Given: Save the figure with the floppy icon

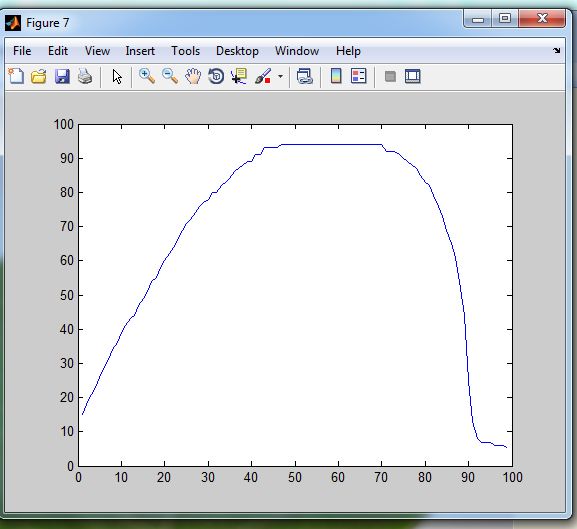Looking at the screenshot, I should point(62,77).
